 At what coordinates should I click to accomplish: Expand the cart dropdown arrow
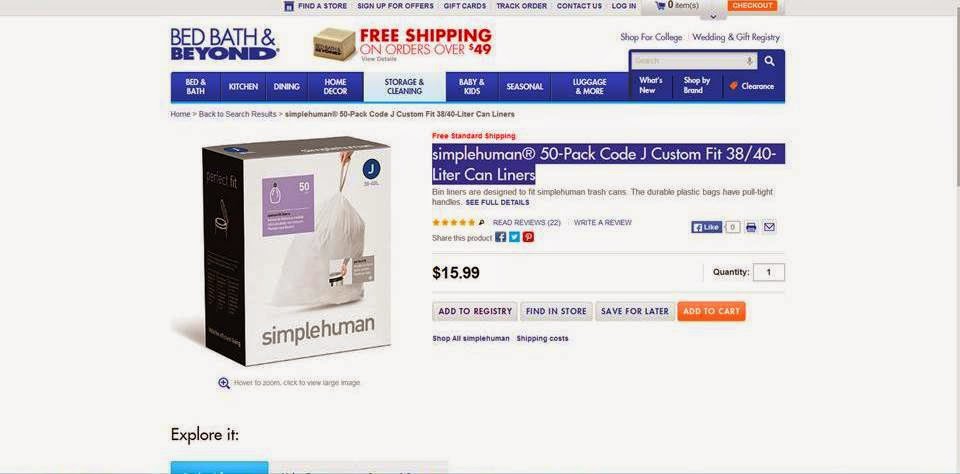click(713, 16)
